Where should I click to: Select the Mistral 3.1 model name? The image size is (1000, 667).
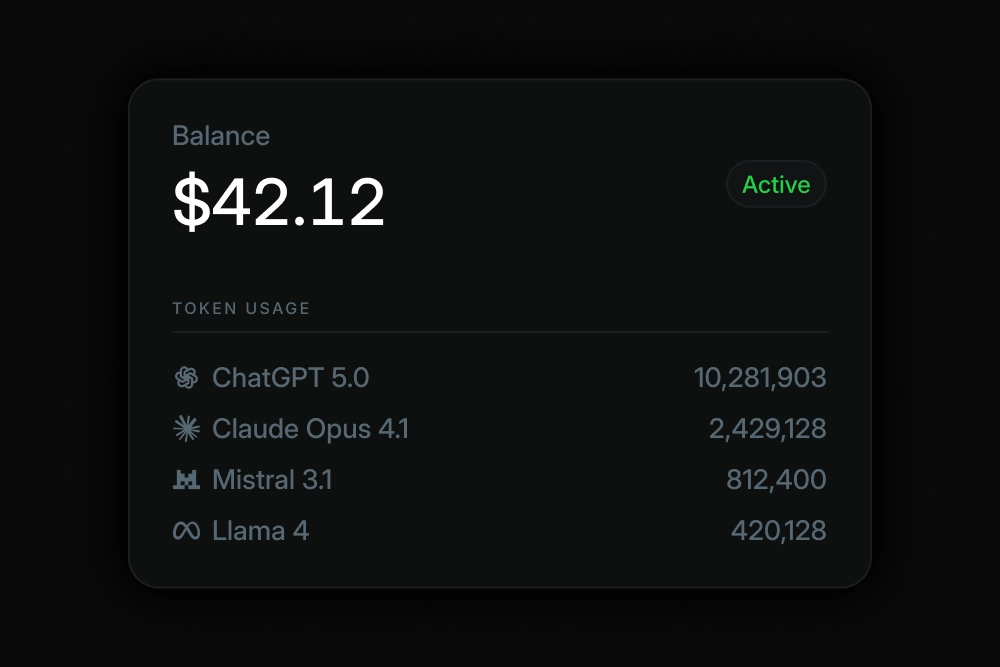coord(272,480)
